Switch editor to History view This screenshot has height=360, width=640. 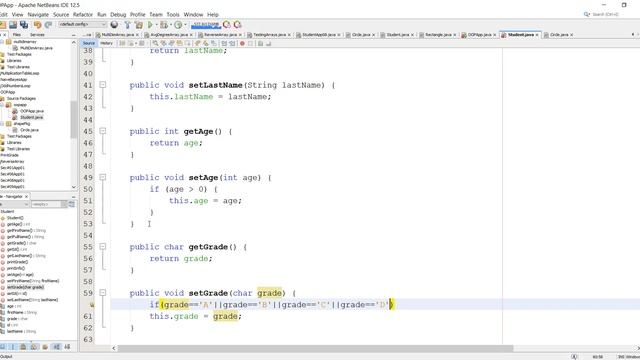pos(106,43)
